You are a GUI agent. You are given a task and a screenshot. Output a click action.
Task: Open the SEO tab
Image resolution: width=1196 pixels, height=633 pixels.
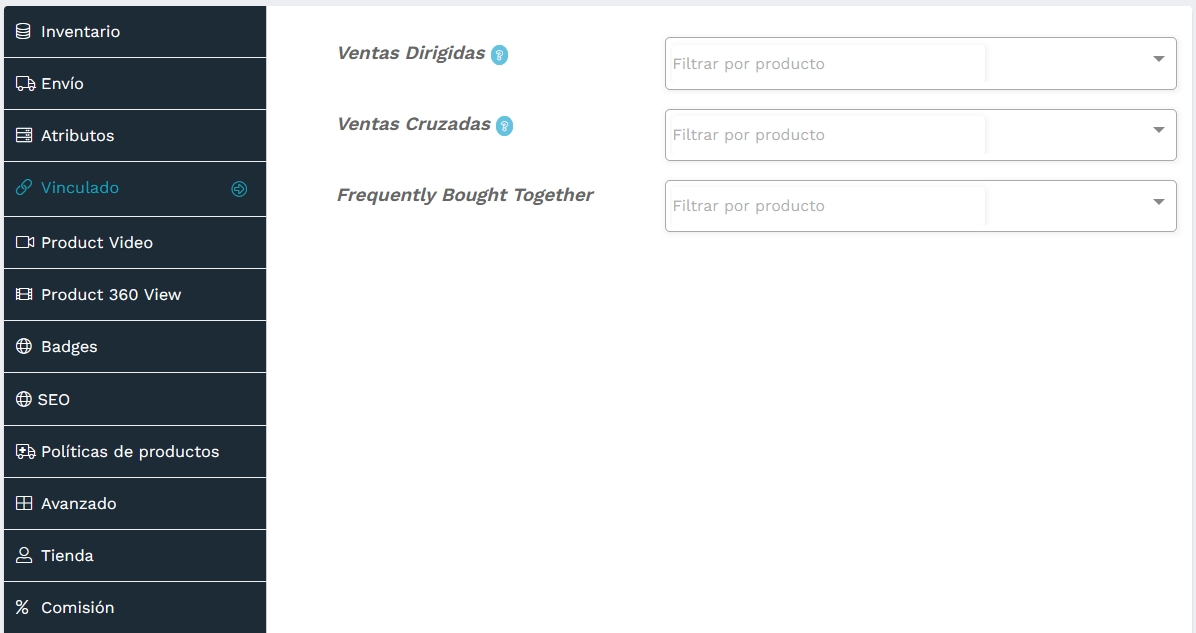[54, 400]
